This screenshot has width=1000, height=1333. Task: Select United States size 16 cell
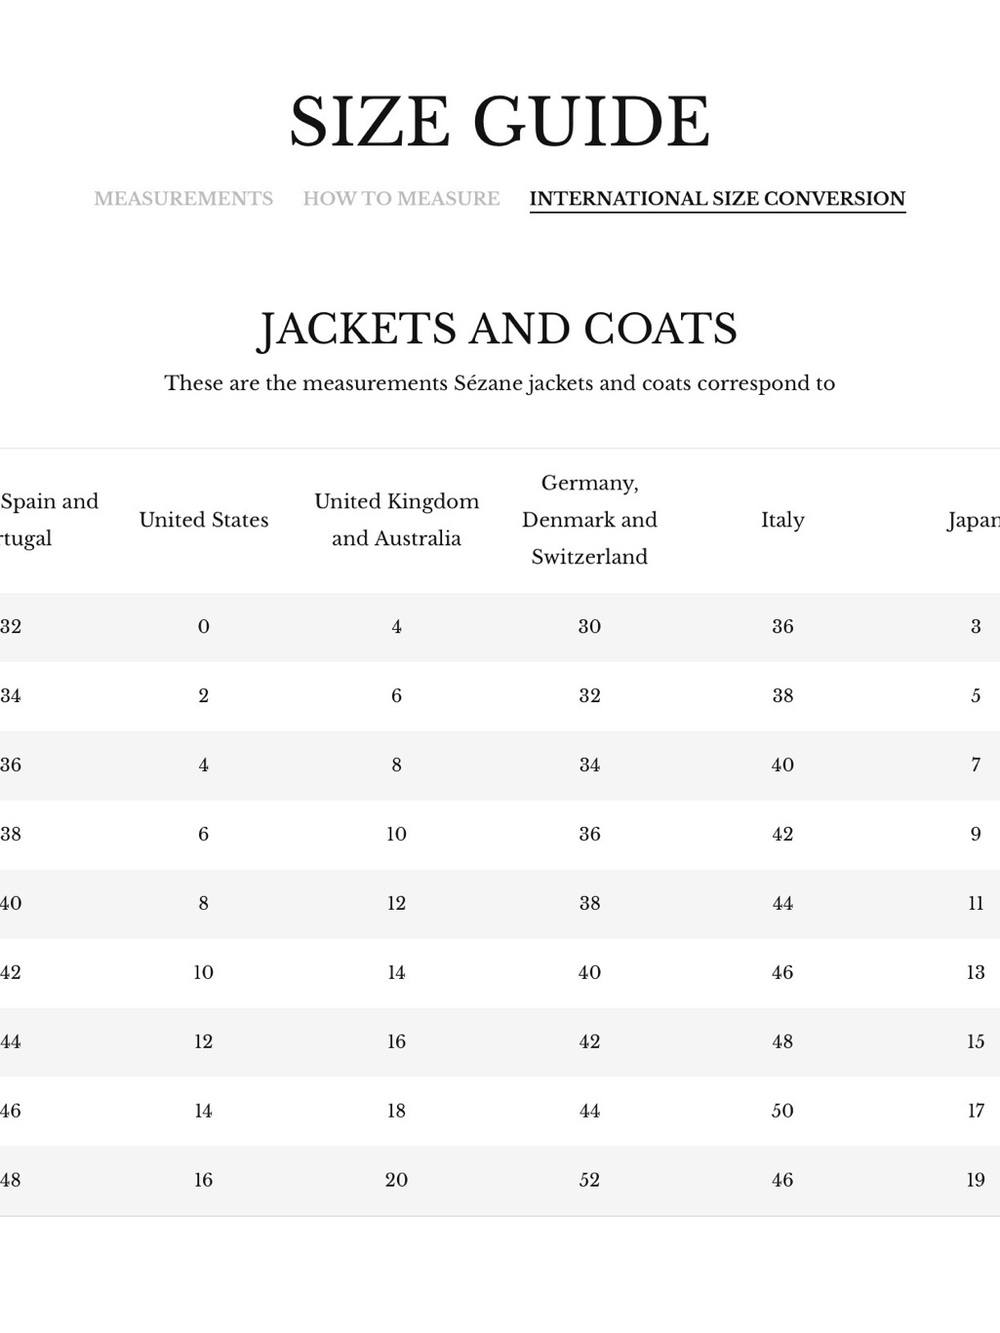tap(204, 1180)
